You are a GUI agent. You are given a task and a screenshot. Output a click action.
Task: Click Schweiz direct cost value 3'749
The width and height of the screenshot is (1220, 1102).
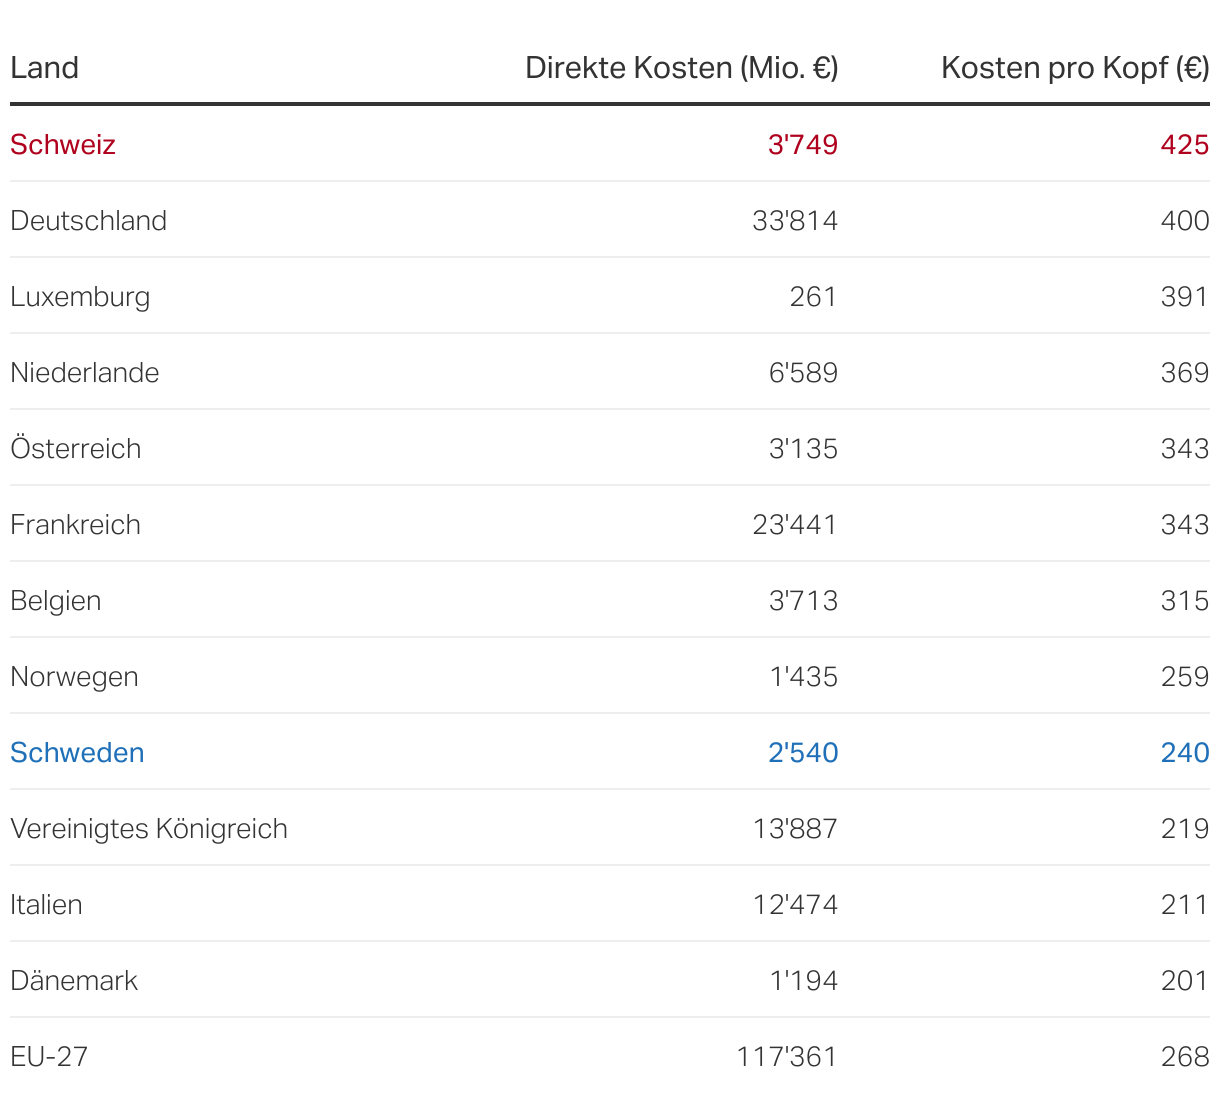click(802, 145)
